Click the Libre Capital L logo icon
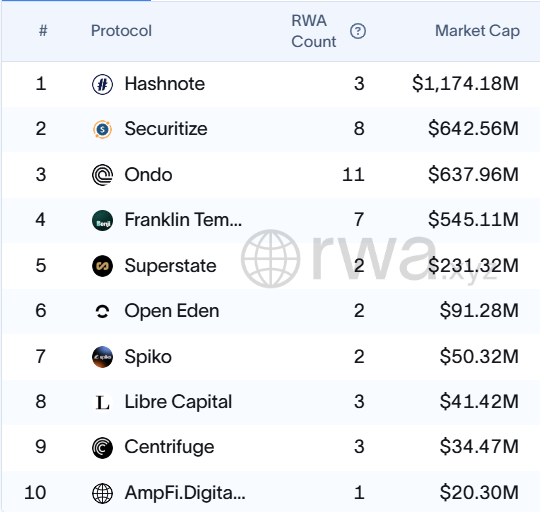This screenshot has width=540, height=512. 102,402
